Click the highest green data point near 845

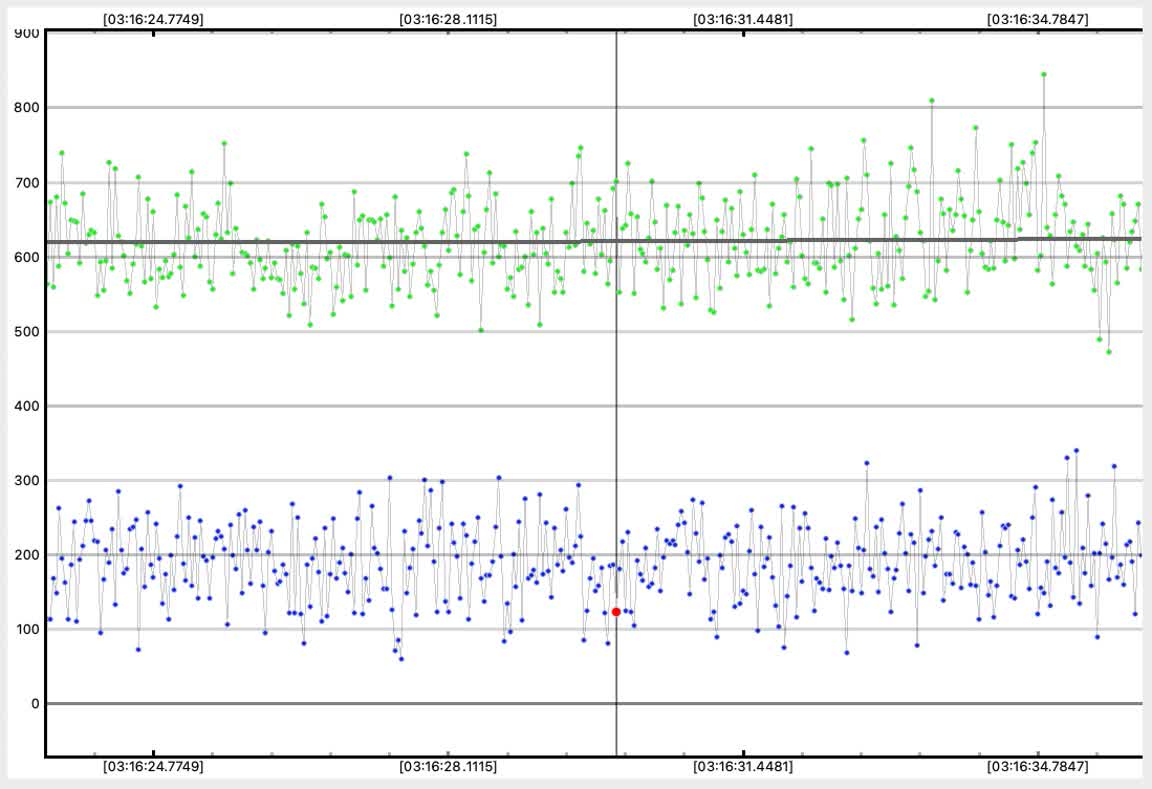coord(1043,74)
